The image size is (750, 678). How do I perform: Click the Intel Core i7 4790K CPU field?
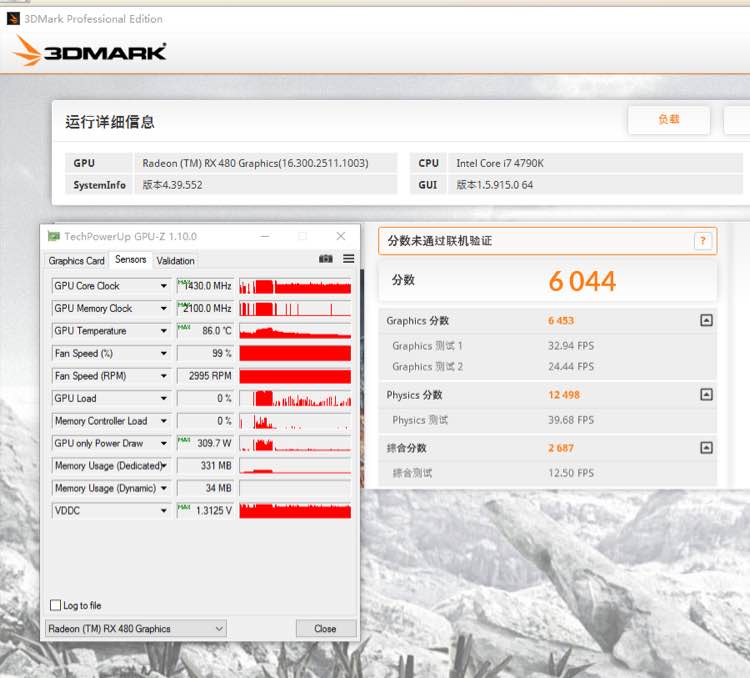[x=595, y=163]
